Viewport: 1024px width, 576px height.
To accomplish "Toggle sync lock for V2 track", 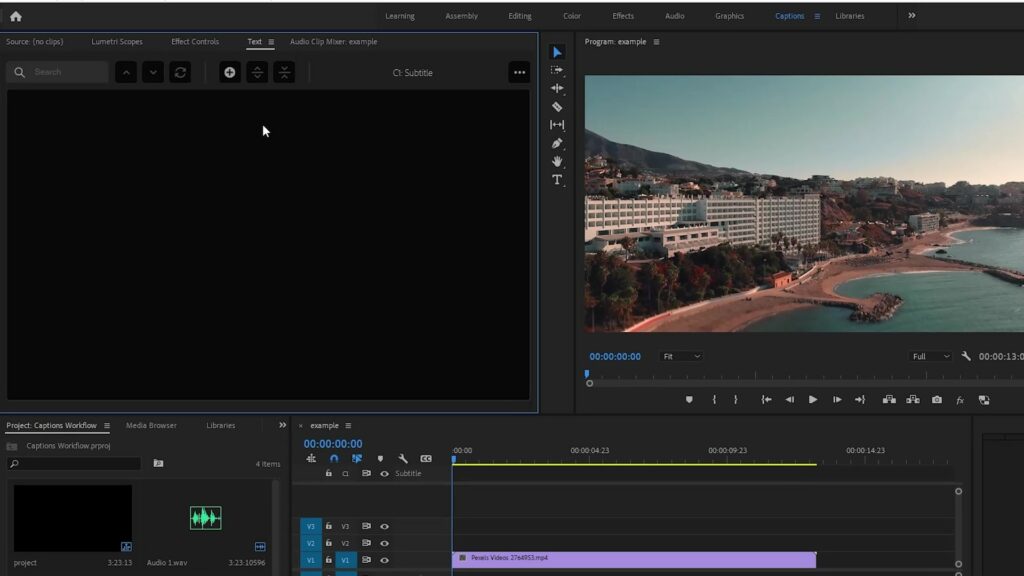I will pos(366,543).
